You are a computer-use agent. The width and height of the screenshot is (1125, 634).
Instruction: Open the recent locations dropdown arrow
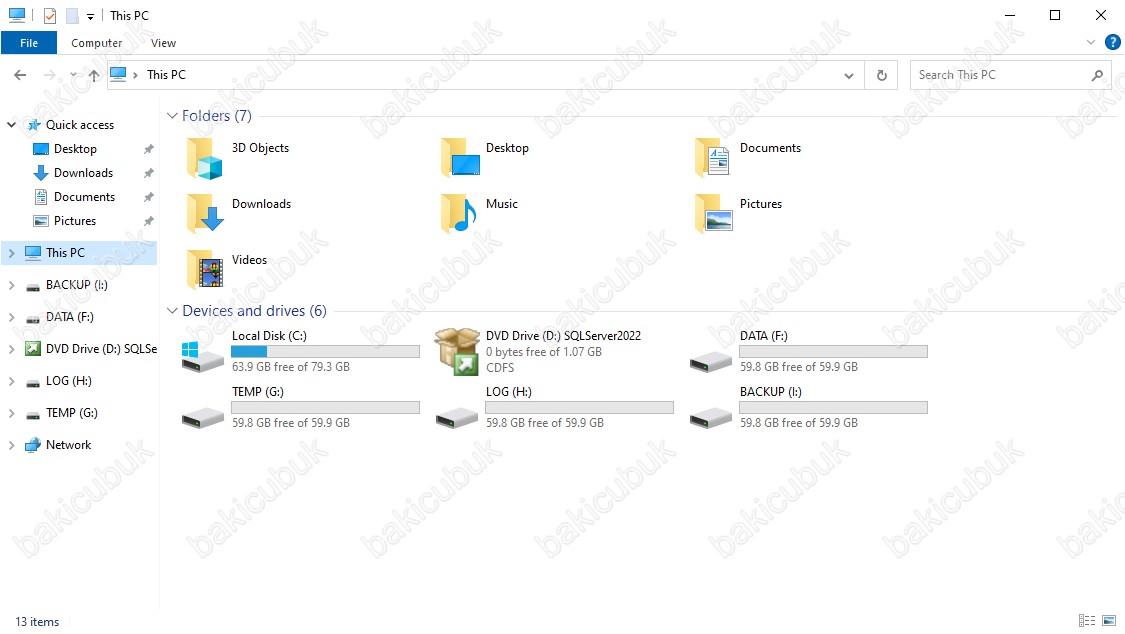click(74, 75)
